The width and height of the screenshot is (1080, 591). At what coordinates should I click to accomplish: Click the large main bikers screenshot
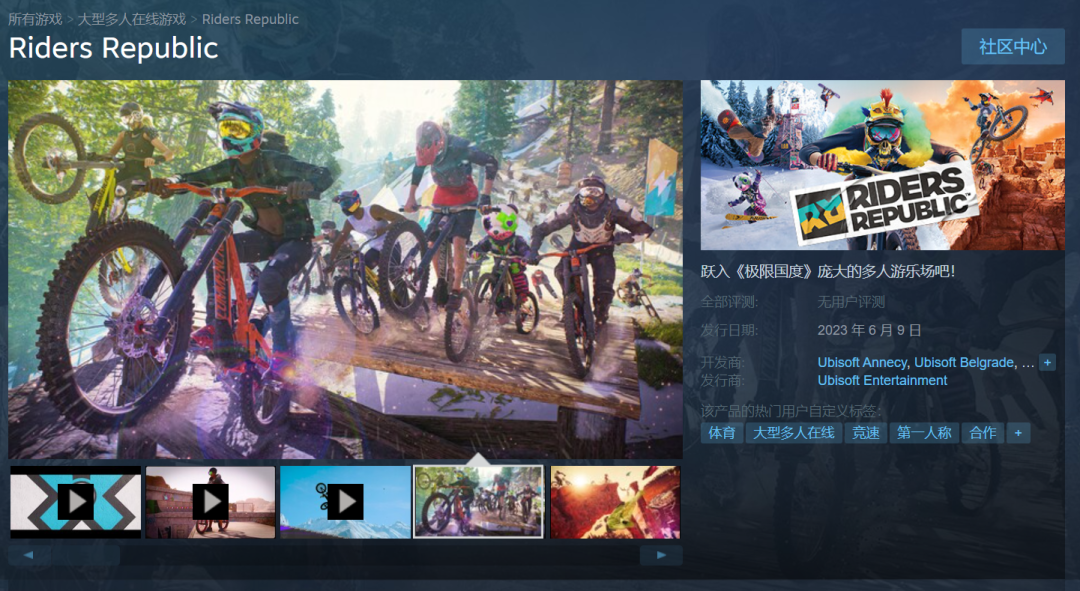pos(345,269)
